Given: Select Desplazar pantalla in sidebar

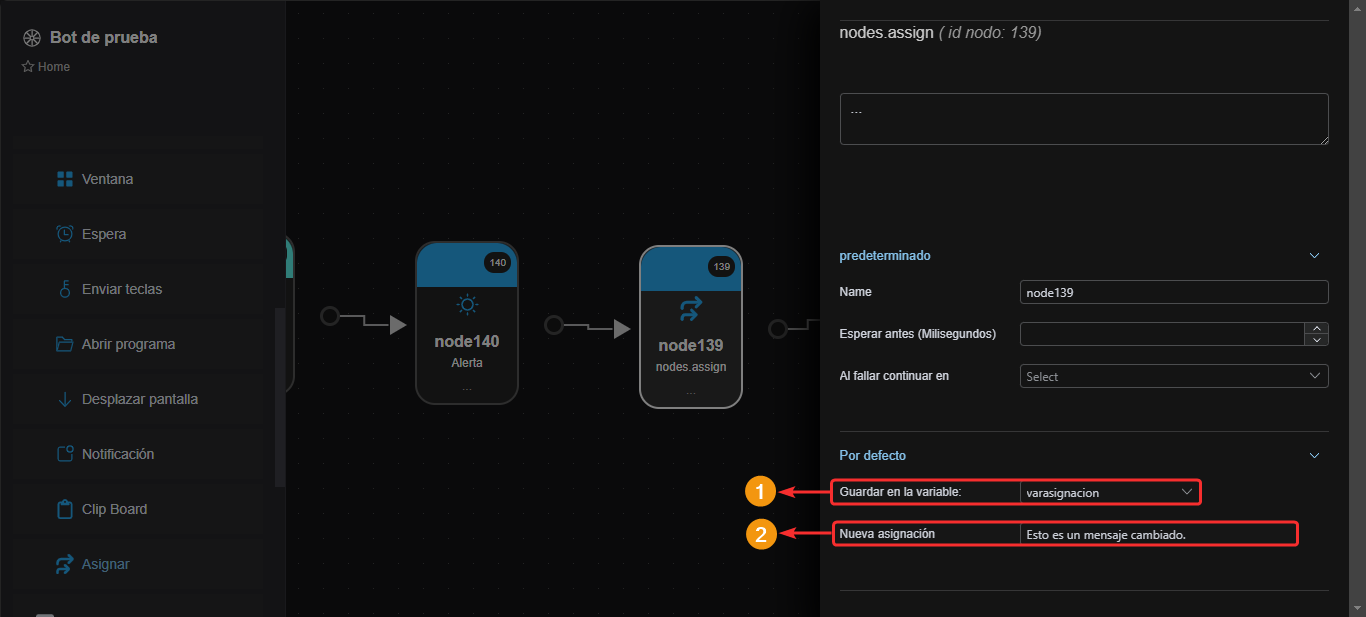Looking at the screenshot, I should click(140, 399).
